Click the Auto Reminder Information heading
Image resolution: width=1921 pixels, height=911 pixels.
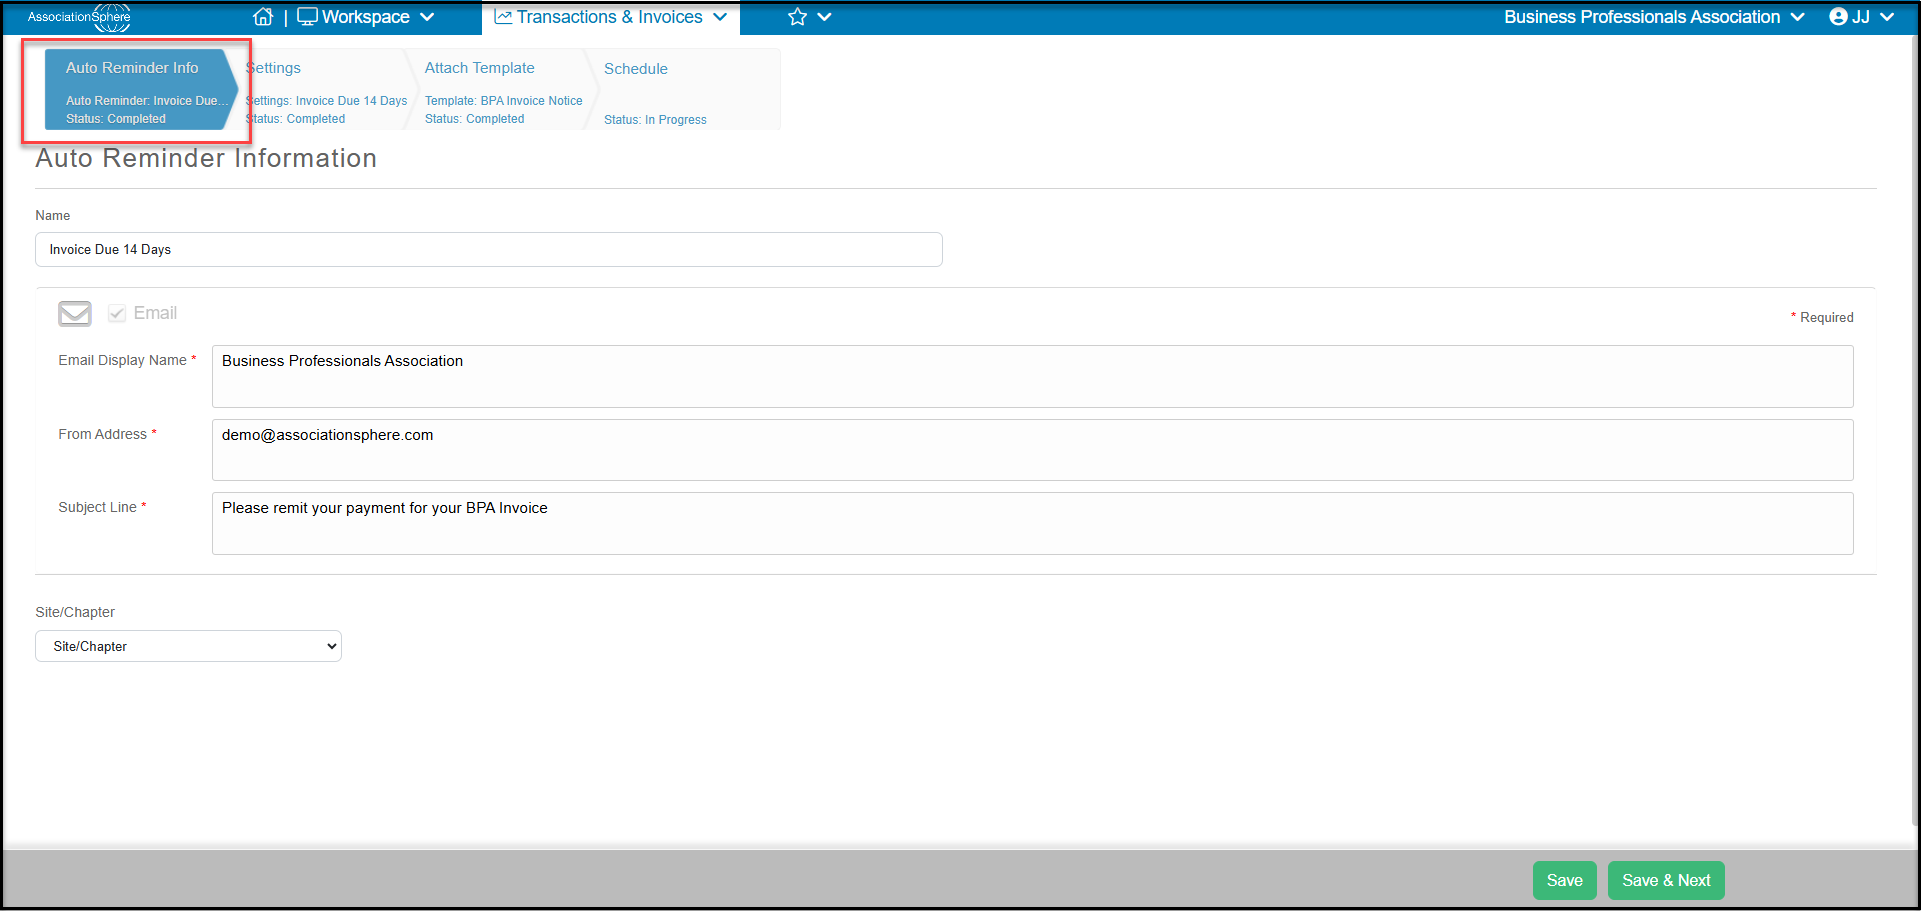click(206, 158)
